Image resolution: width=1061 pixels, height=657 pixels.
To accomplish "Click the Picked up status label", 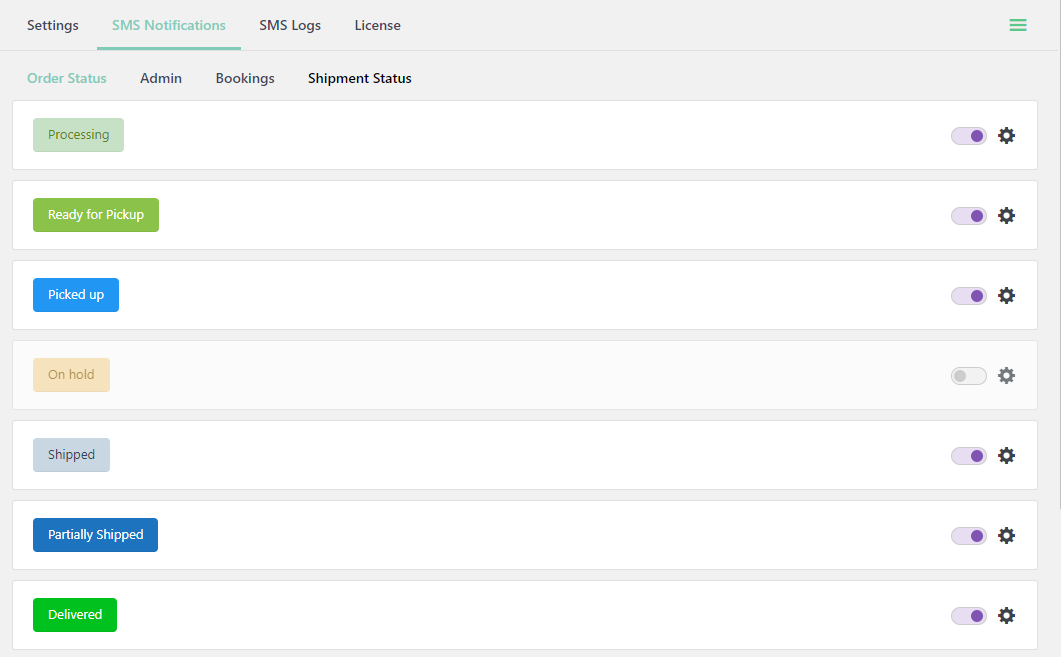I will [76, 295].
